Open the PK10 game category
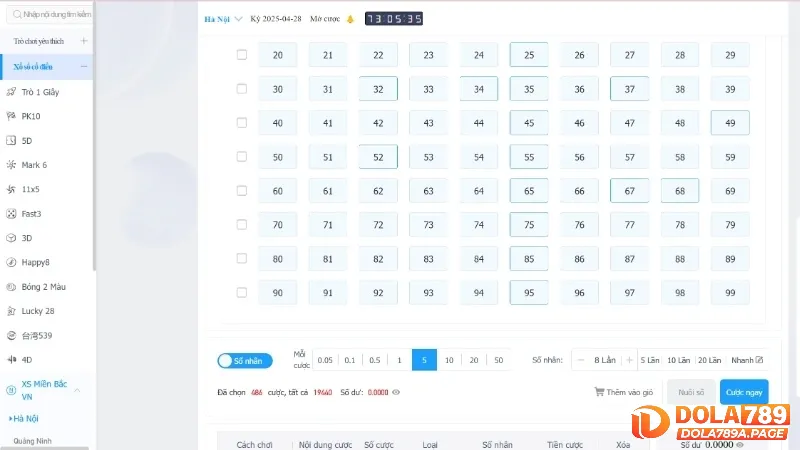 [x=31, y=116]
